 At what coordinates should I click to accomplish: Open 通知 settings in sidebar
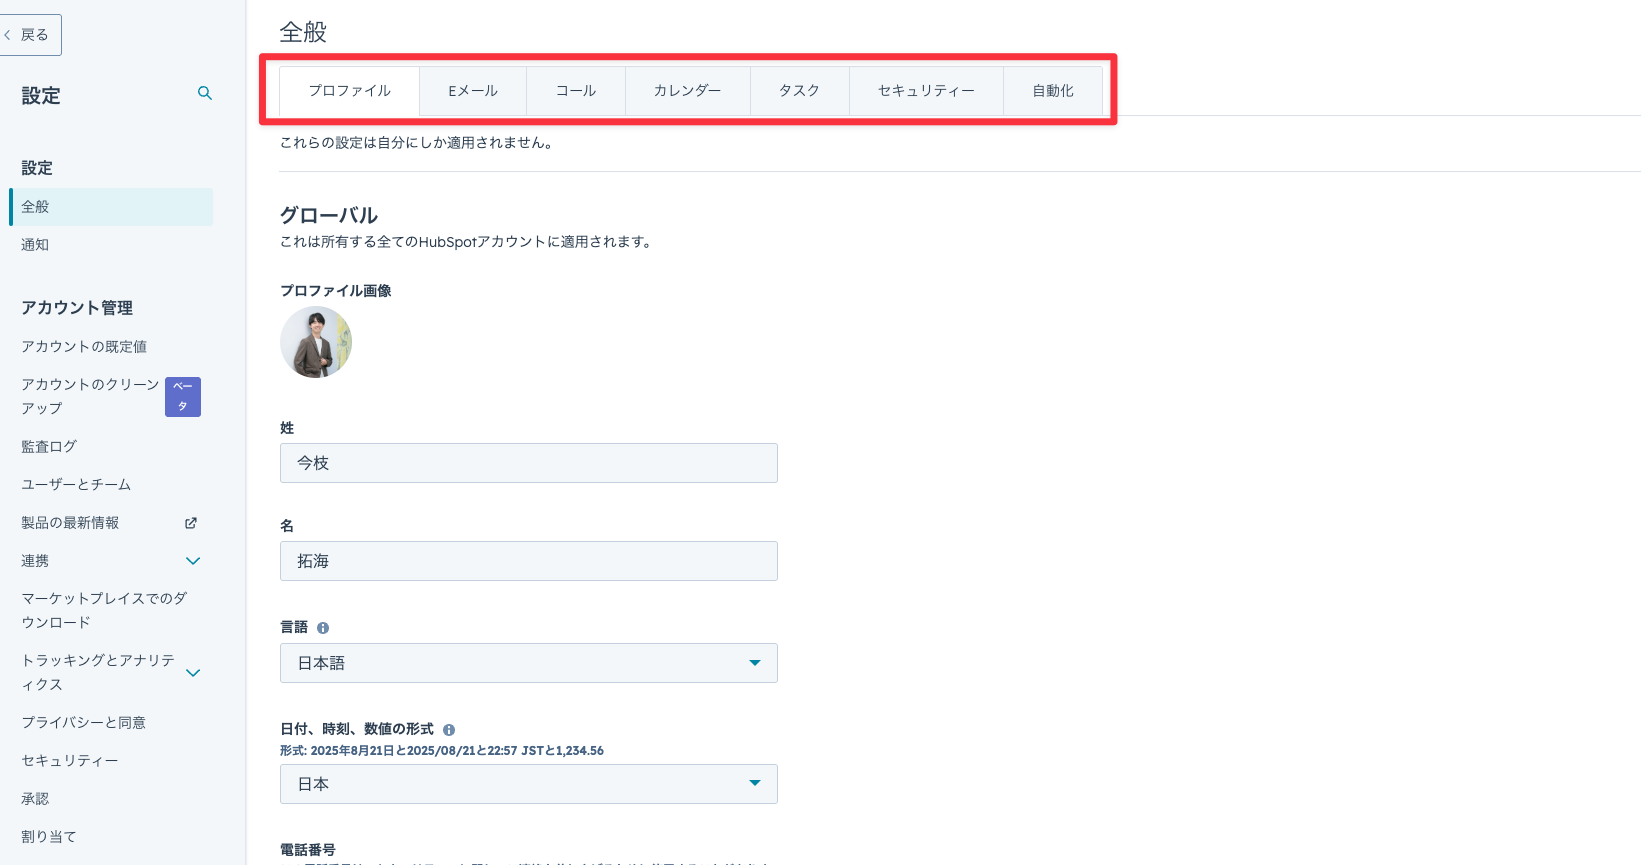(x=36, y=245)
